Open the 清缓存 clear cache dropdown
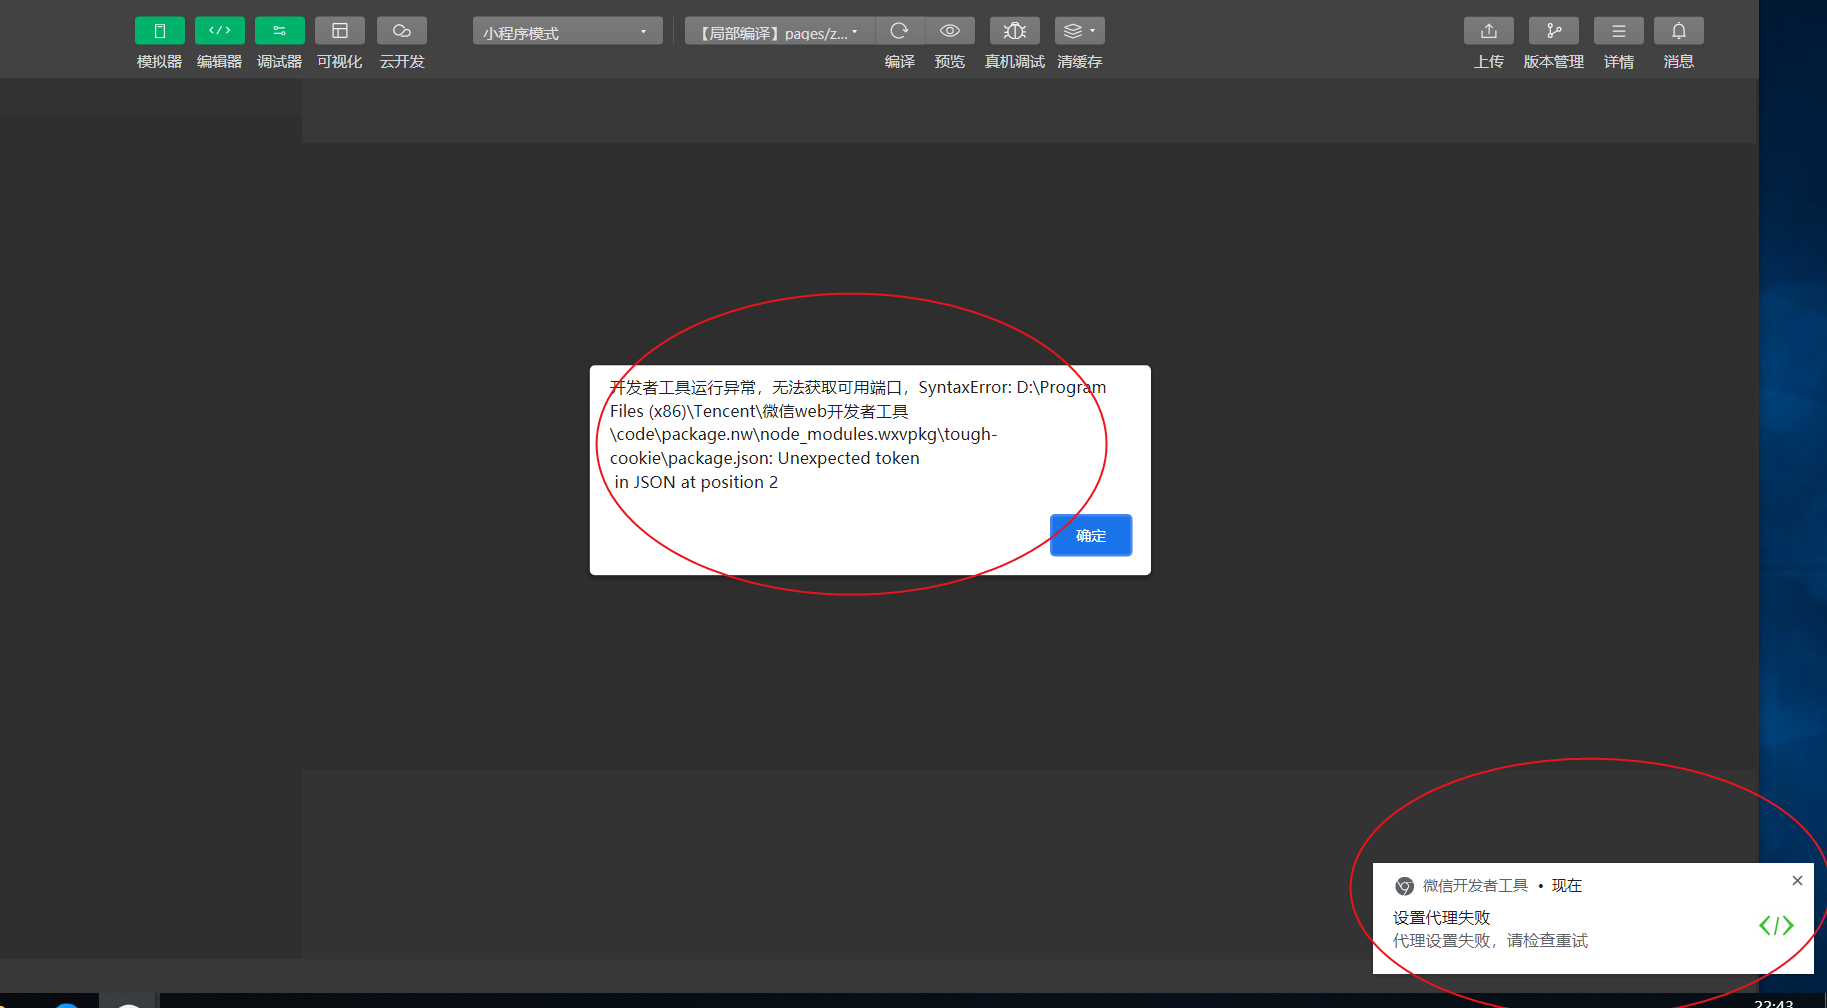This screenshot has height=1008, width=1827. point(1080,31)
